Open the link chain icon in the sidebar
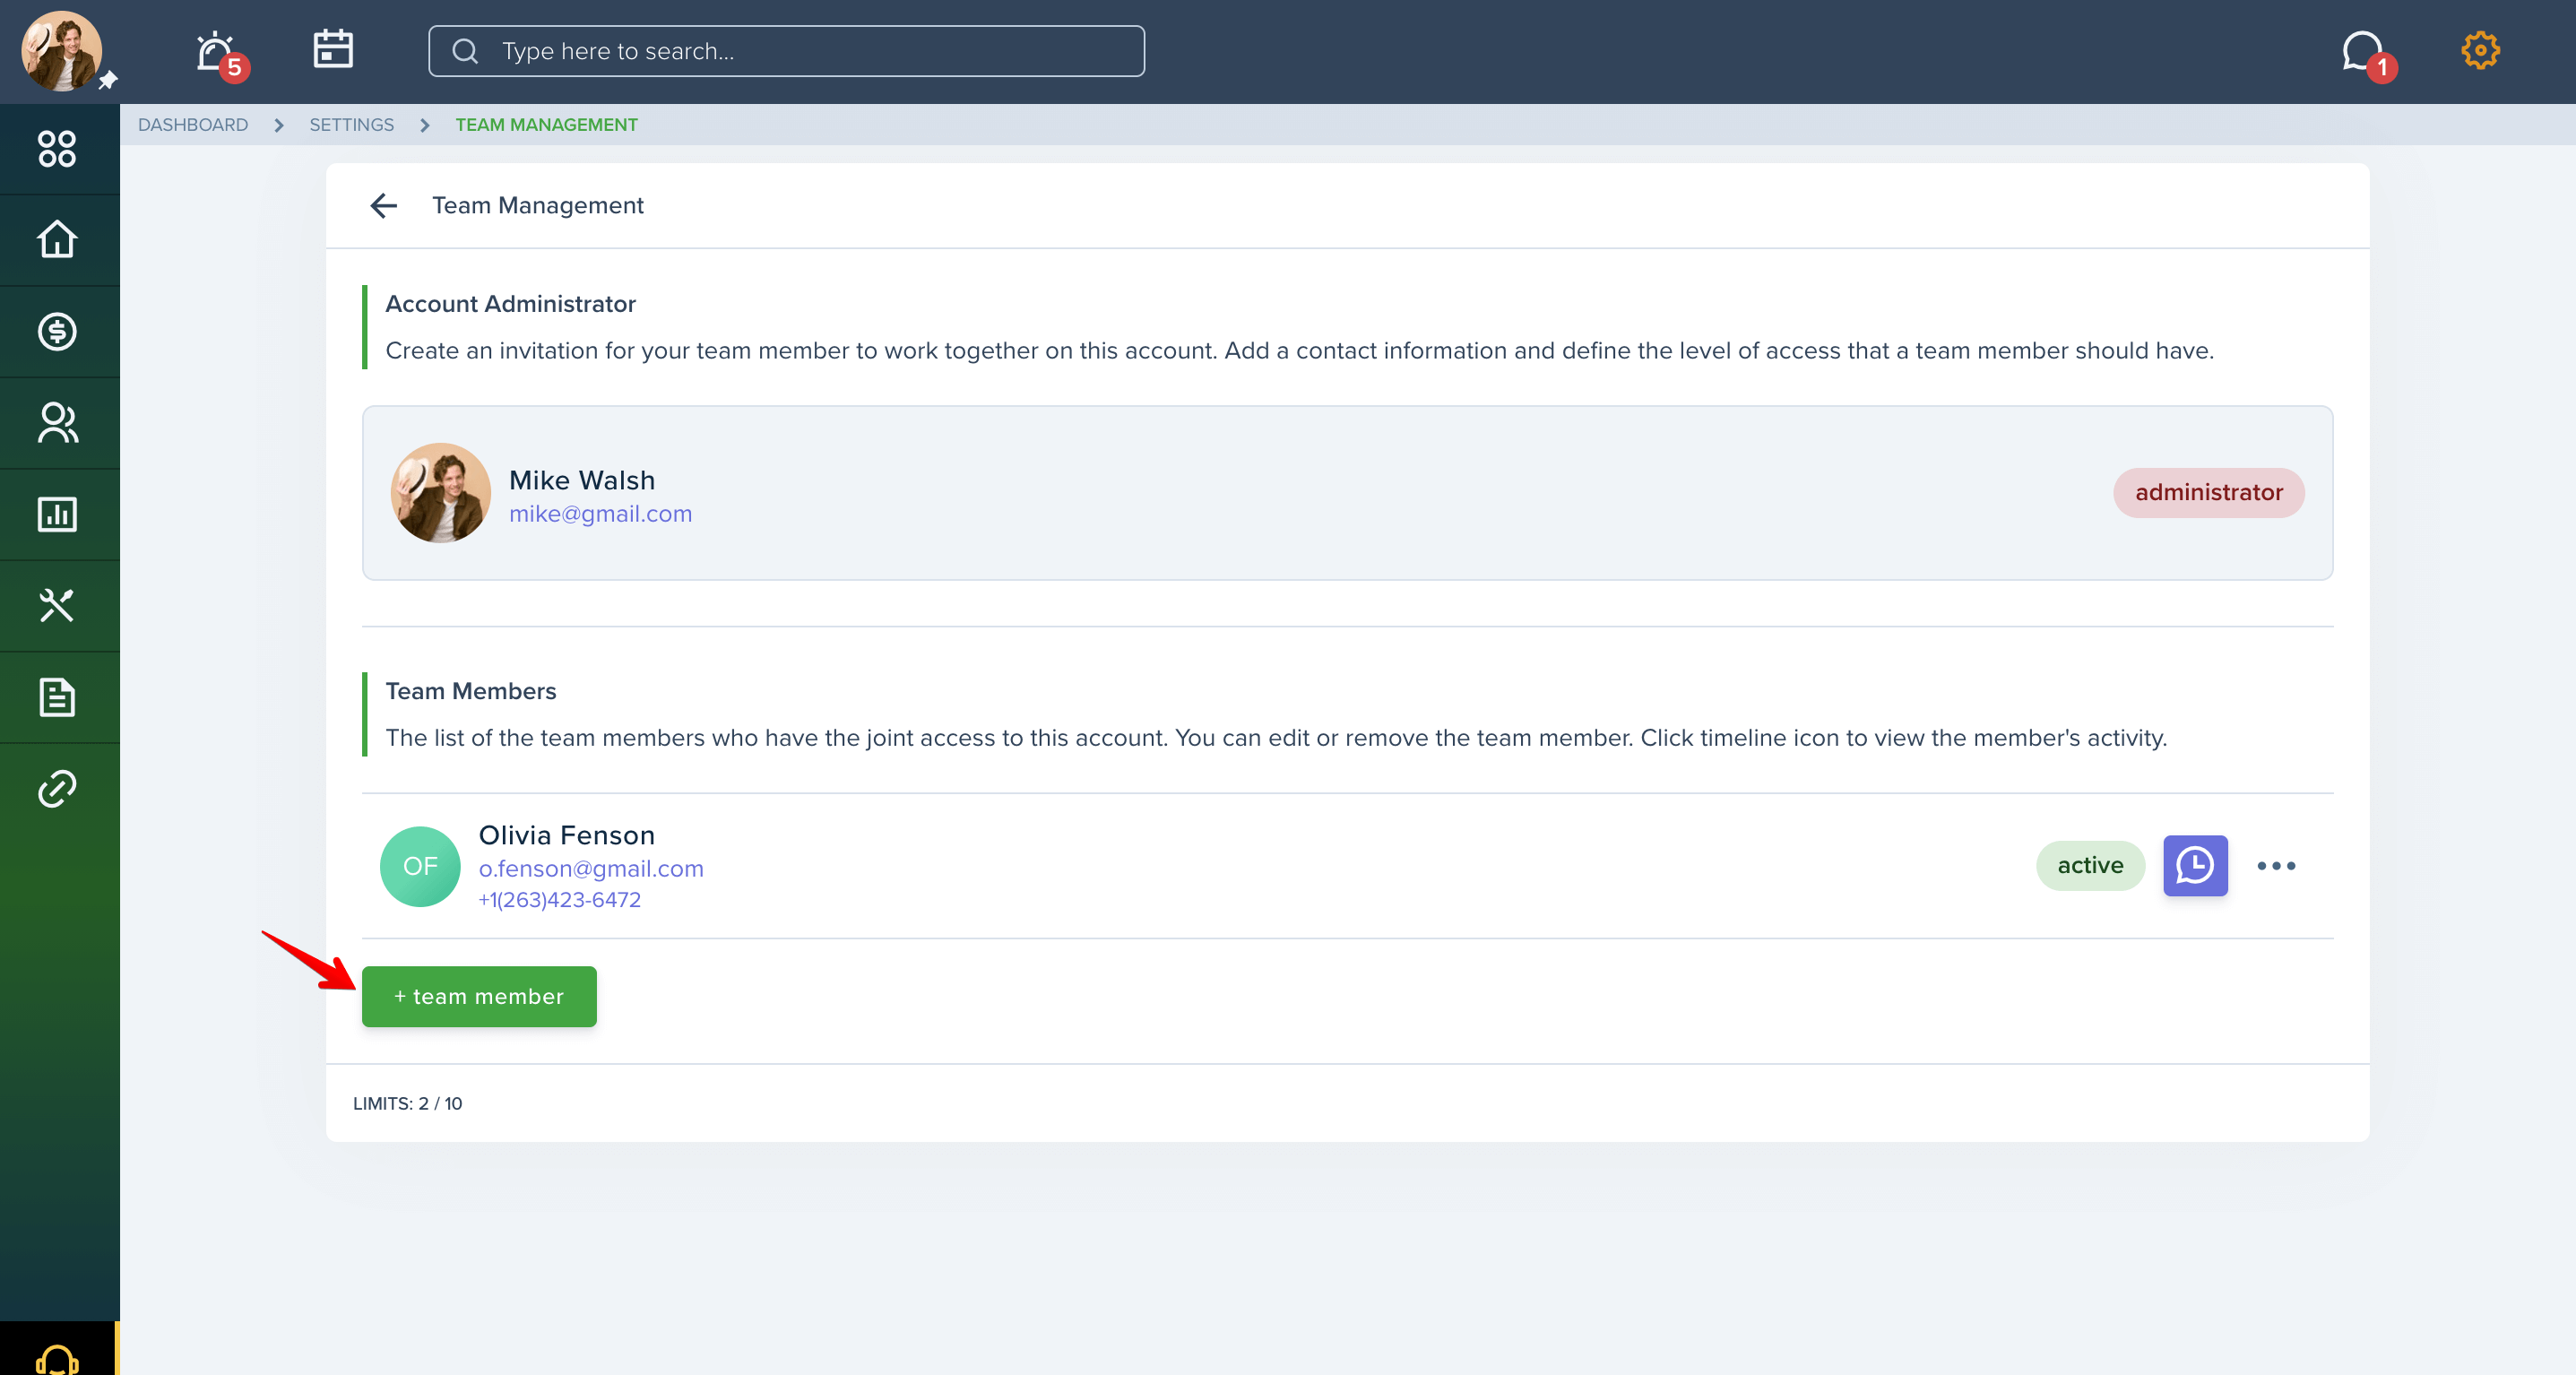 [x=57, y=788]
